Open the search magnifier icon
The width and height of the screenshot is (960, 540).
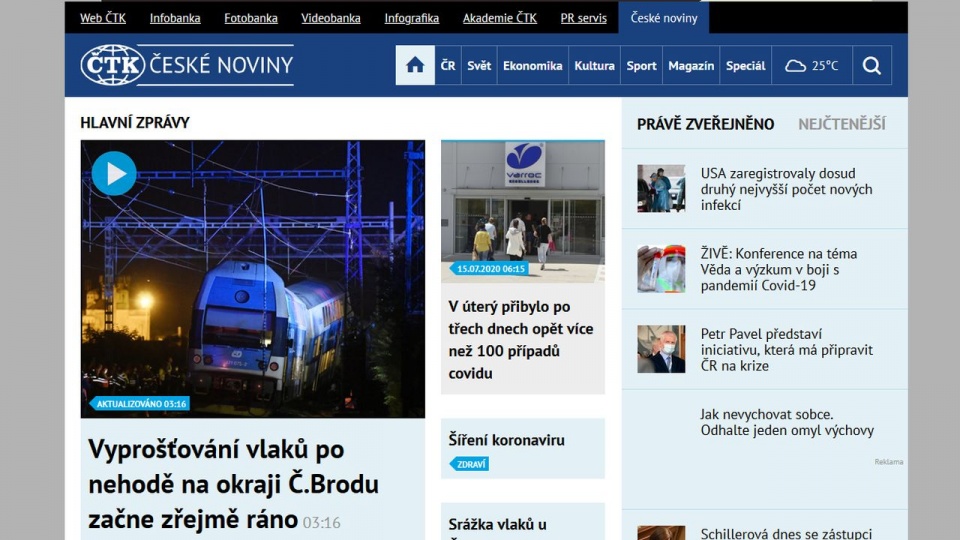coord(872,66)
